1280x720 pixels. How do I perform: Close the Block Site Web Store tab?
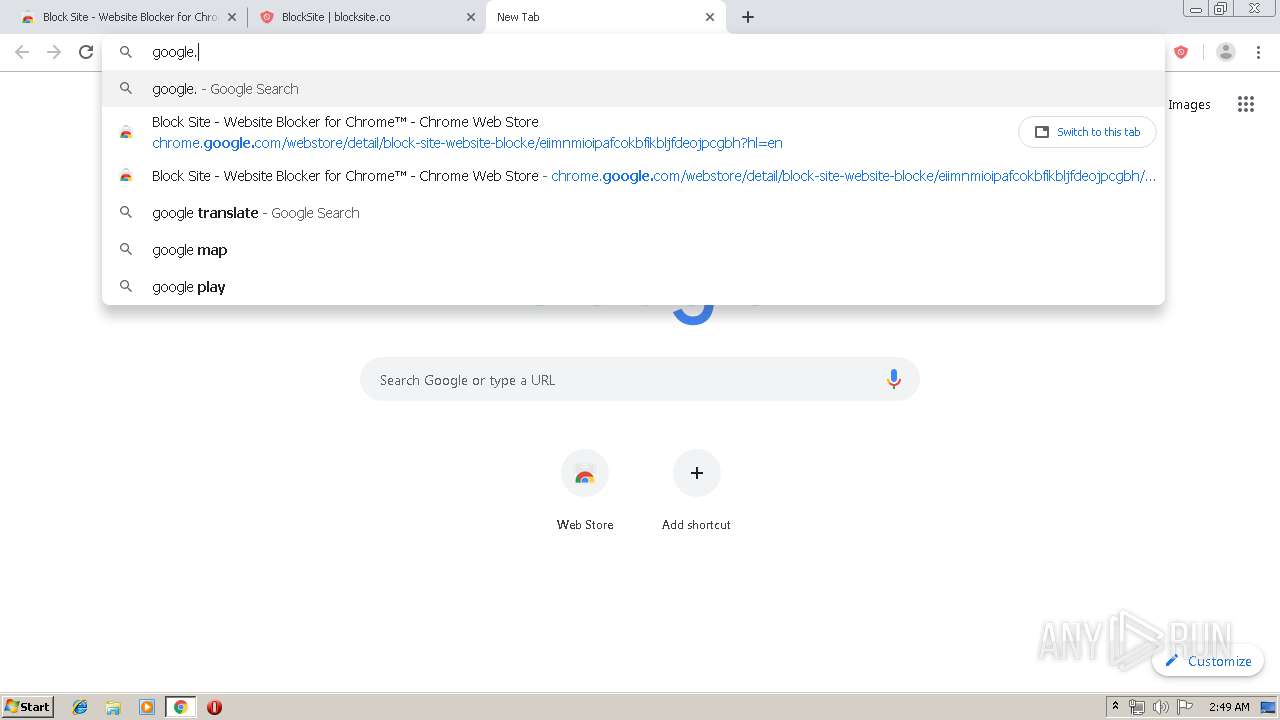tap(232, 17)
